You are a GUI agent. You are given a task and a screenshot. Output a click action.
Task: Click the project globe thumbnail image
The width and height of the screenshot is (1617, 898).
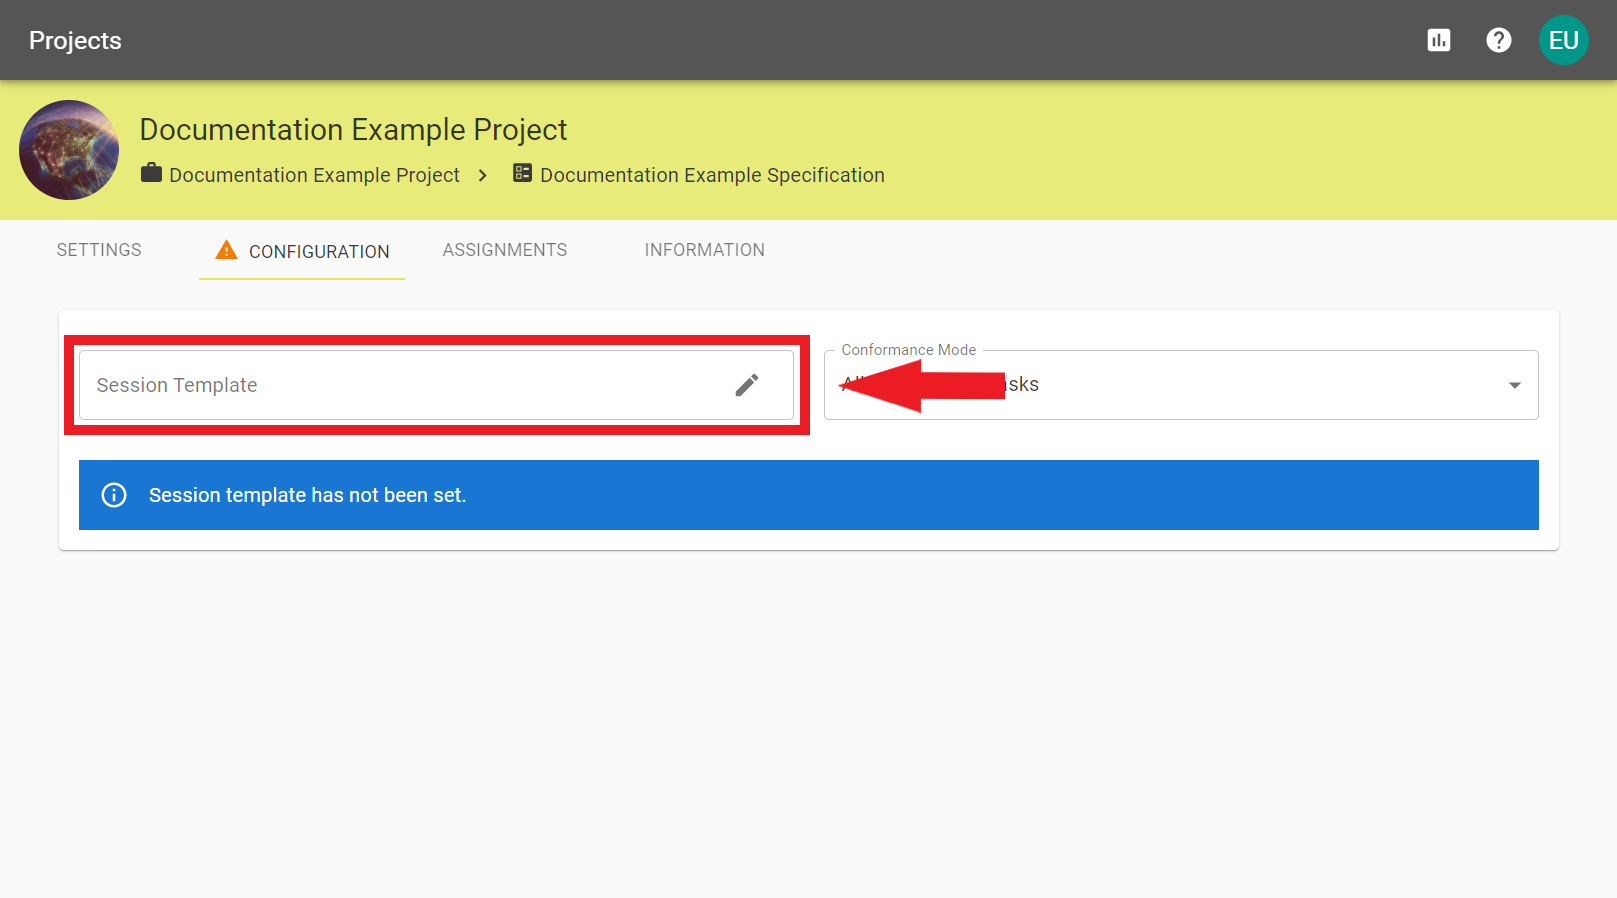click(69, 150)
